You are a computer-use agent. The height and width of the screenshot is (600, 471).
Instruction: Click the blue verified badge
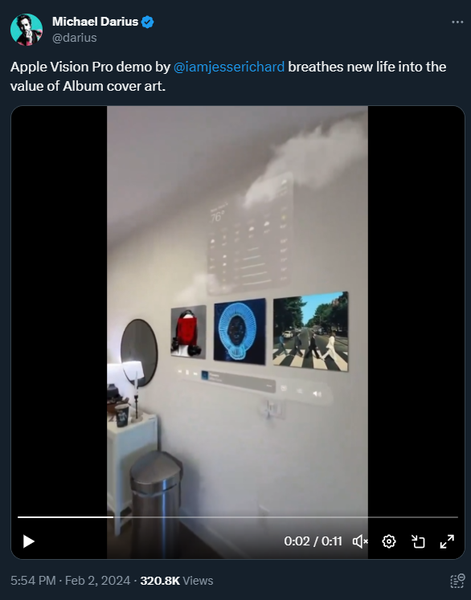(x=148, y=22)
